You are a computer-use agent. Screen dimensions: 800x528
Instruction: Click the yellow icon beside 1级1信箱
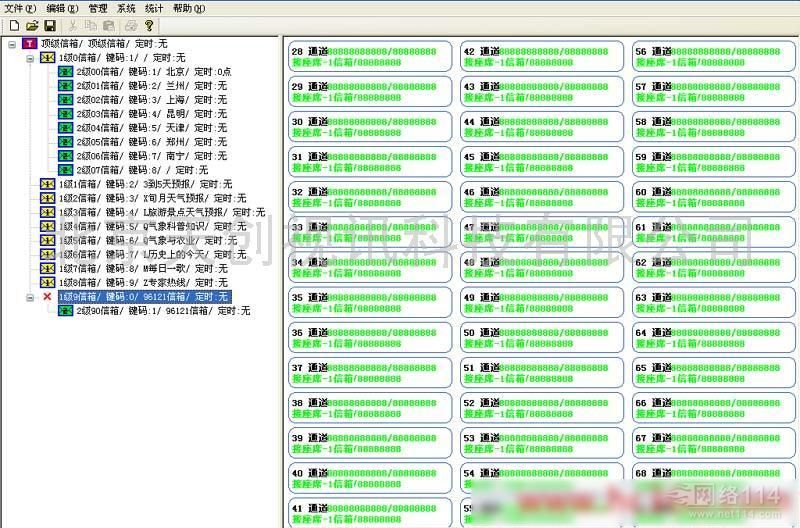point(47,184)
